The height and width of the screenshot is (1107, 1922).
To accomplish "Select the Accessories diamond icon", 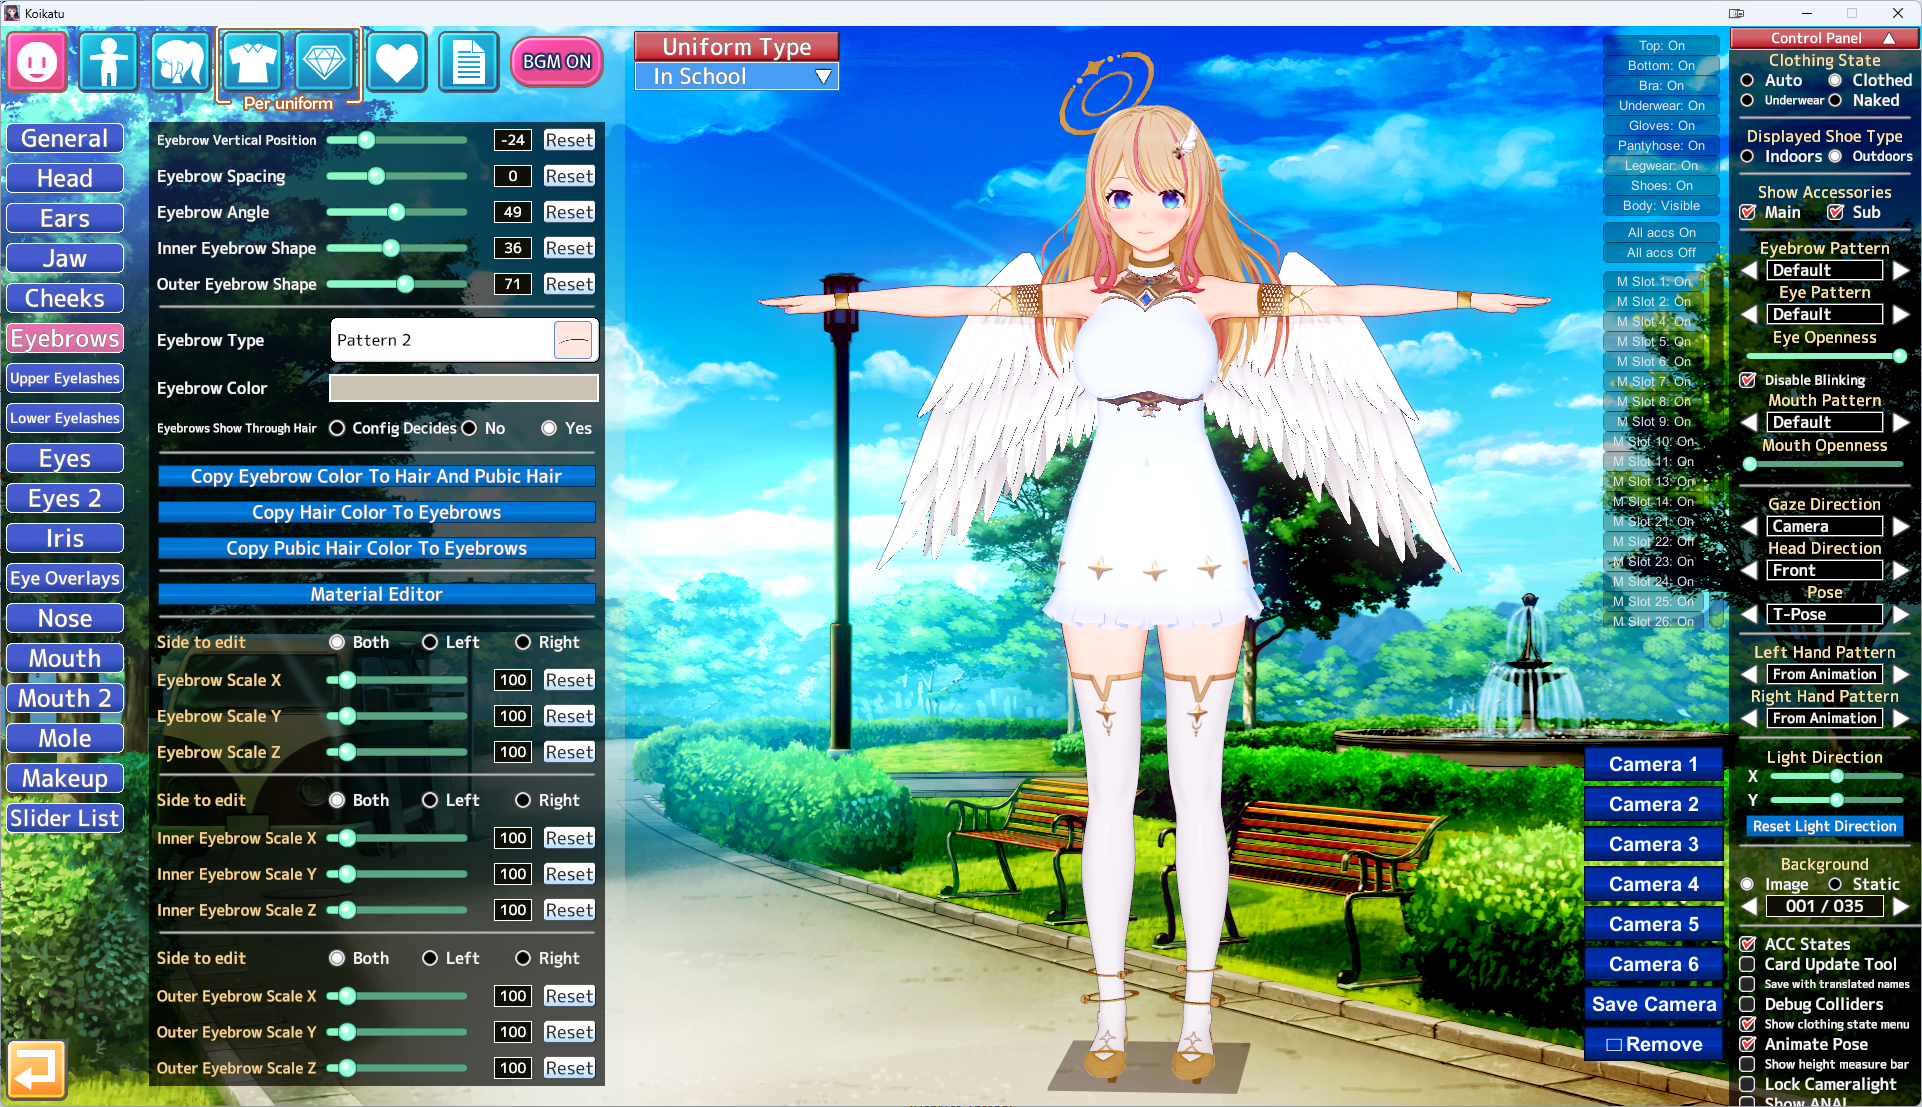I will click(324, 62).
